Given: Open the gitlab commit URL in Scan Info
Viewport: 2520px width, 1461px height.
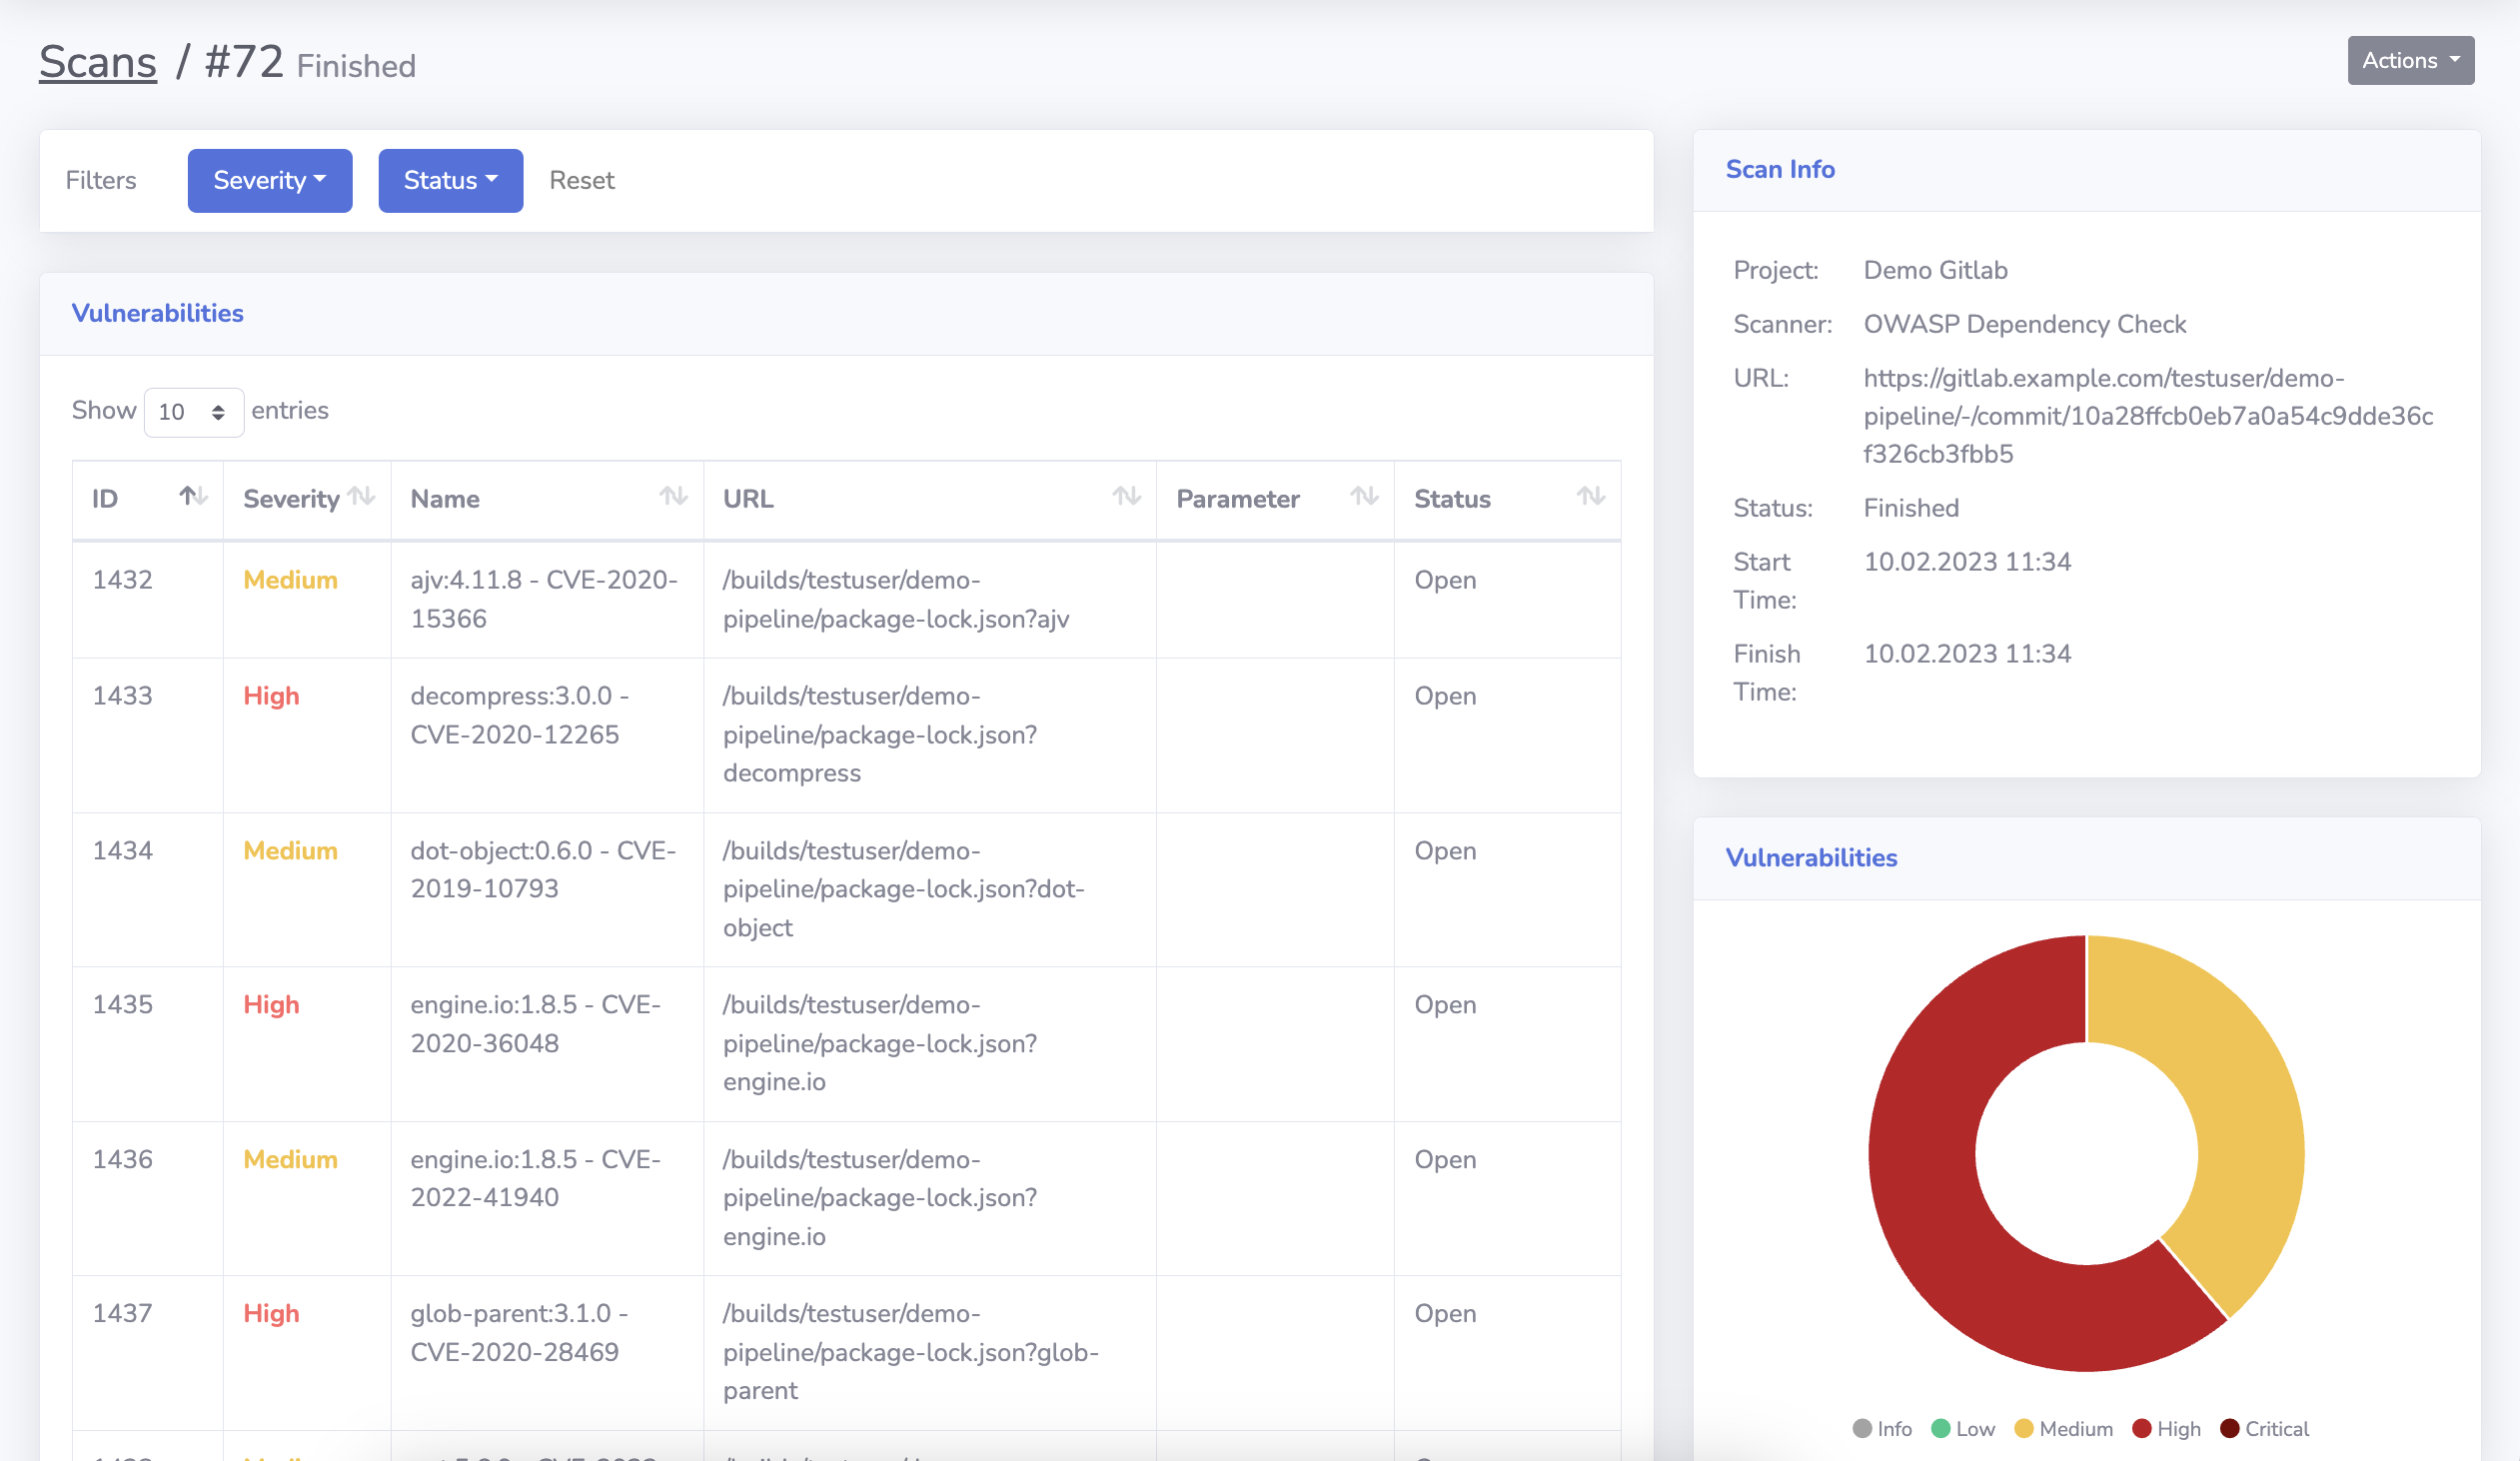Looking at the screenshot, I should 2148,416.
